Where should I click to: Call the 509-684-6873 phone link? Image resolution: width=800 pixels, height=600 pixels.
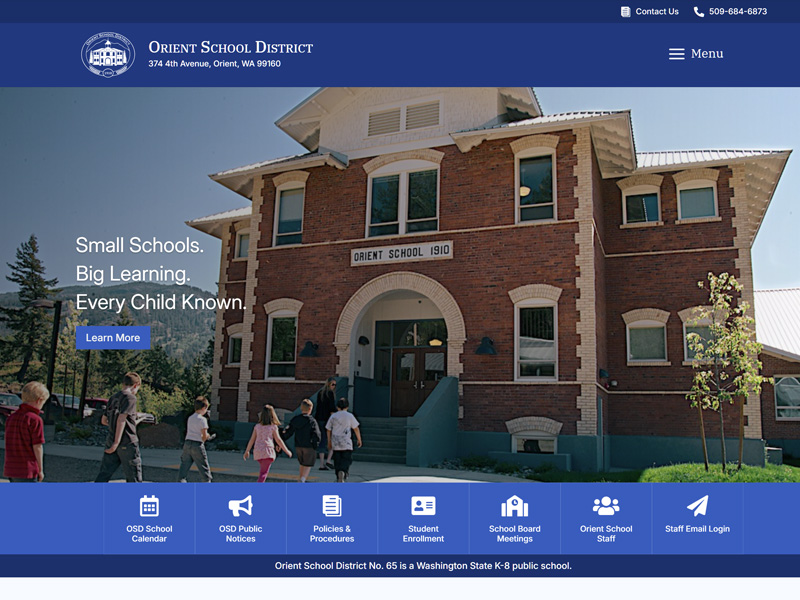[738, 12]
